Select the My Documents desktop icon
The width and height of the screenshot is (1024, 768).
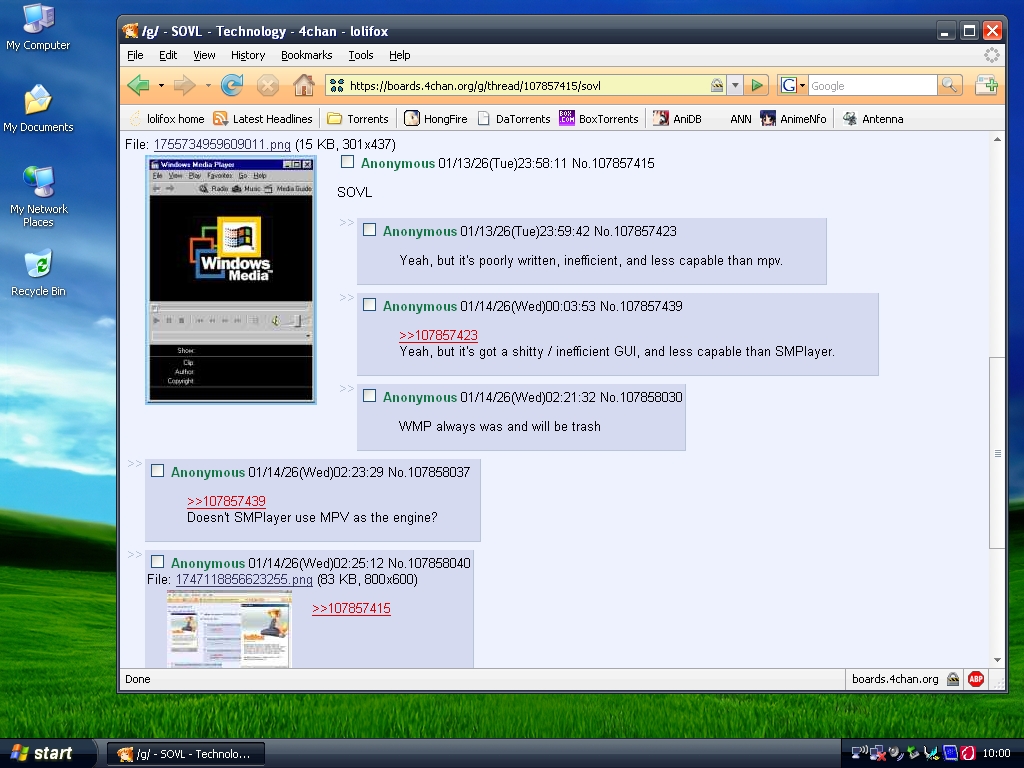click(38, 109)
